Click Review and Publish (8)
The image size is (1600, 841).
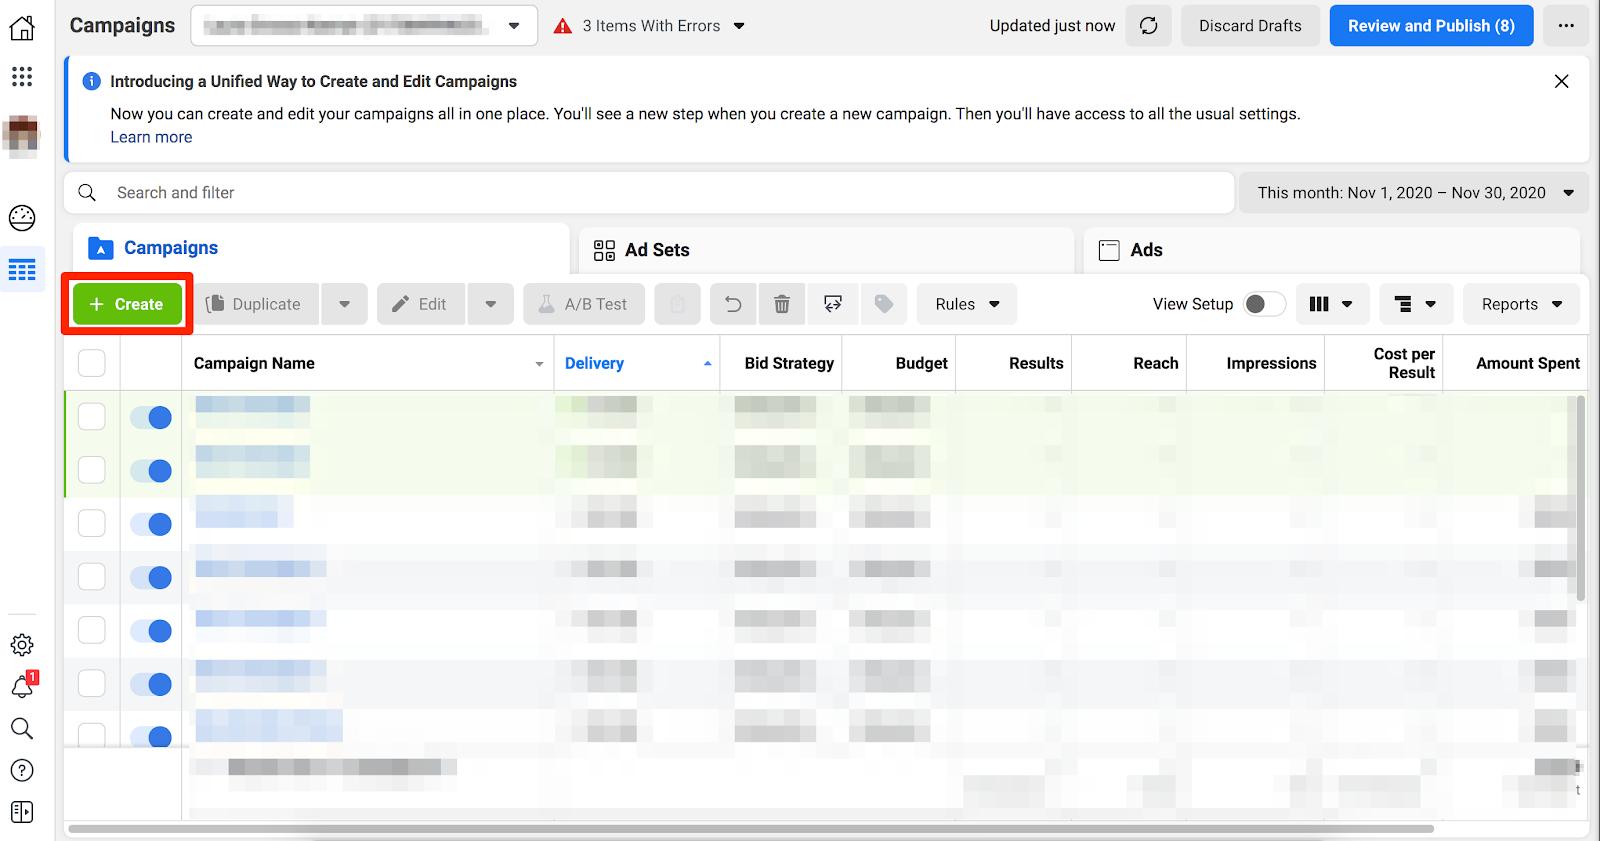[1431, 26]
